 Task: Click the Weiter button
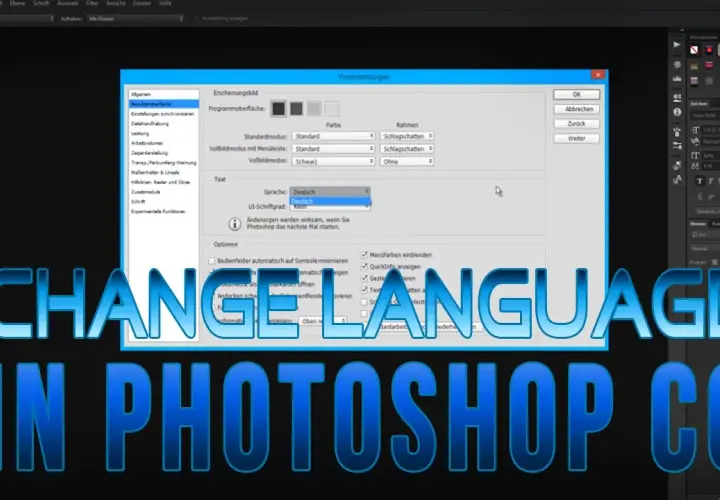coord(576,139)
